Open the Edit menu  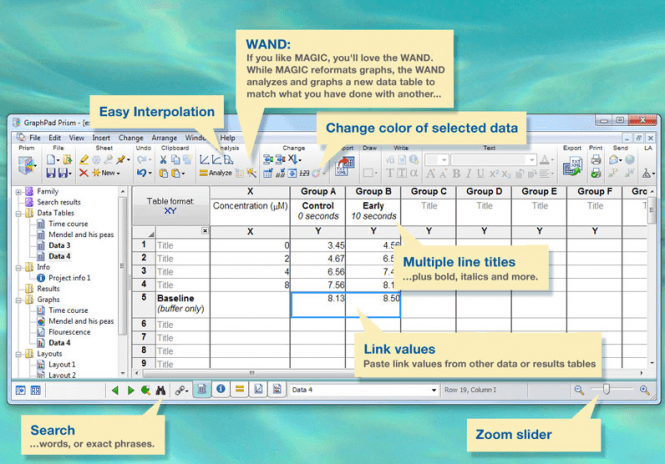click(55, 138)
